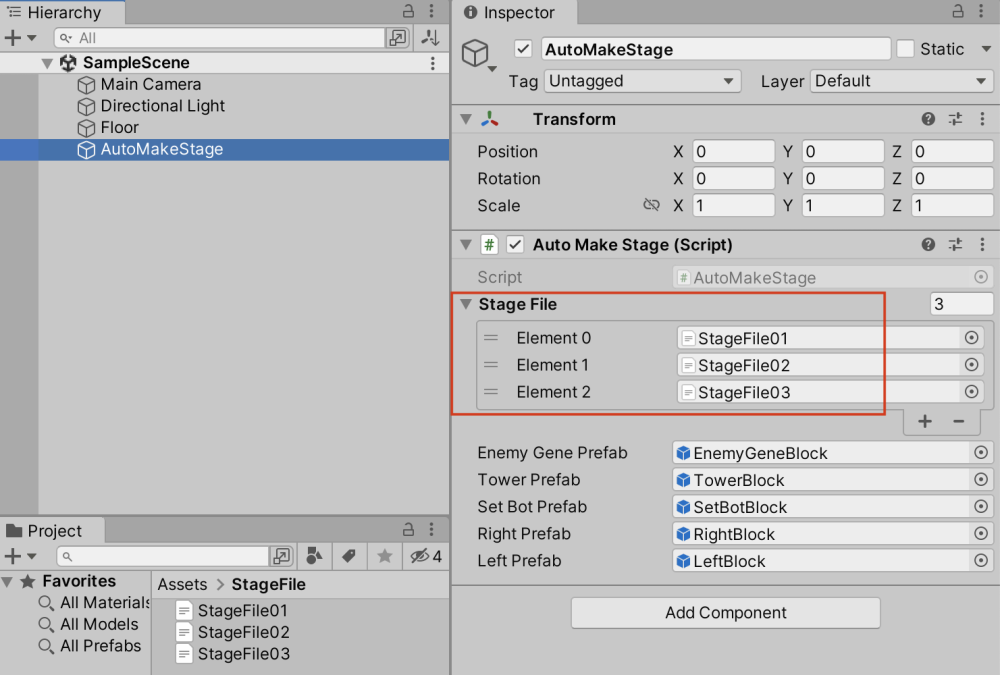Click the Position X input field

[x=735, y=151]
